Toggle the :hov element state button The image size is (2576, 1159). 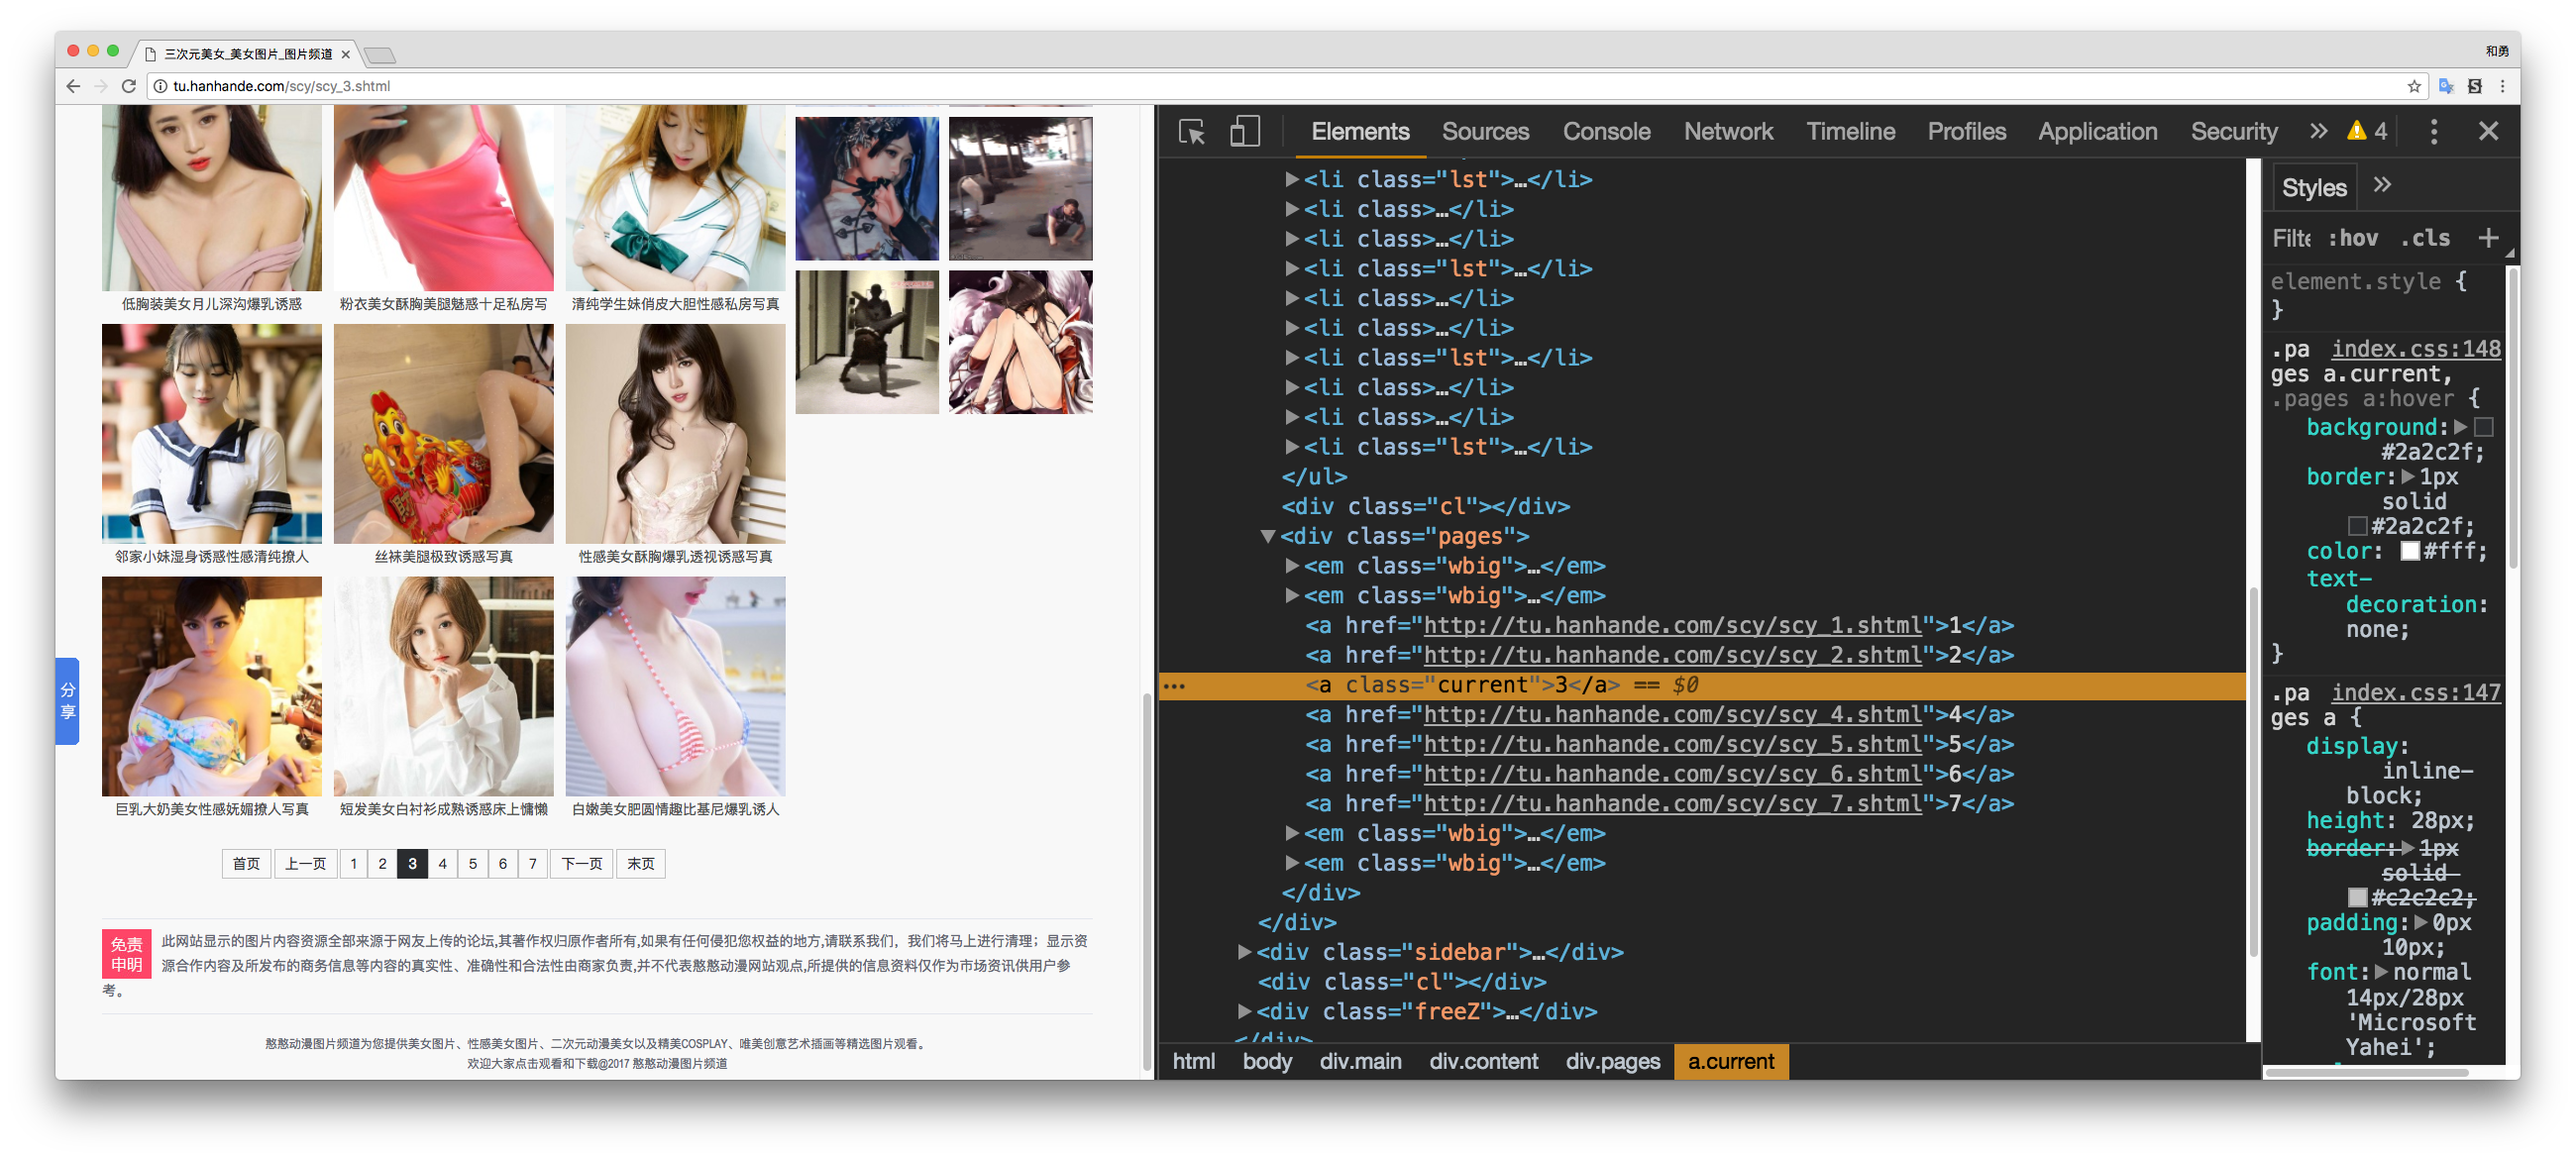pyautogui.click(x=2352, y=238)
